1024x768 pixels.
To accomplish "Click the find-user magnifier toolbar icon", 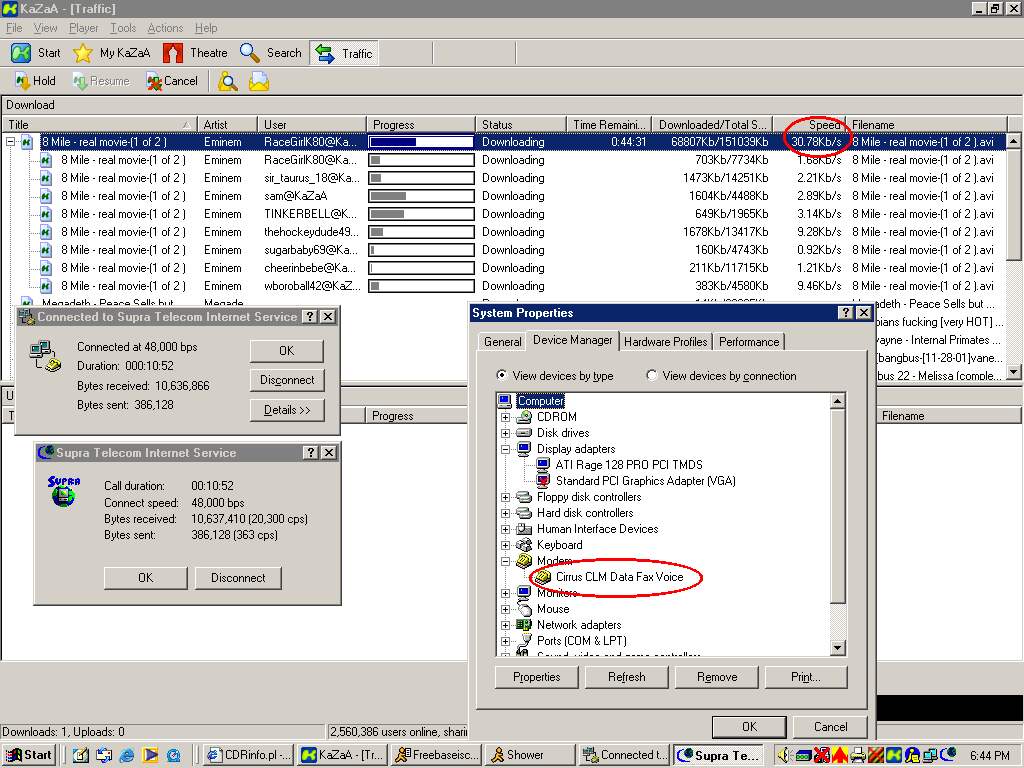I will tap(228, 82).
